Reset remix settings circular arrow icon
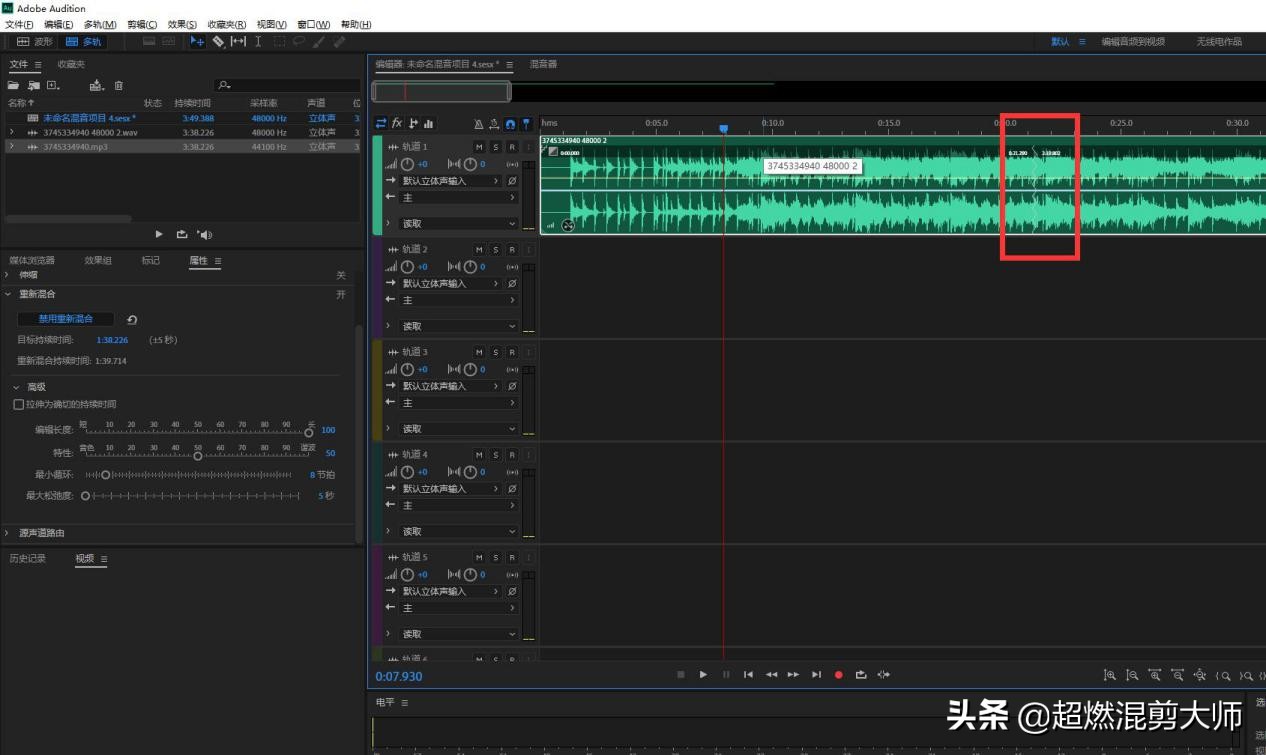 [132, 319]
